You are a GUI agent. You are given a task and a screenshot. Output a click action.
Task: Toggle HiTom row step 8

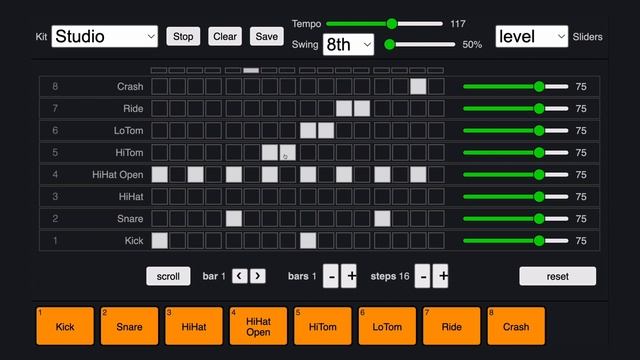[288, 153]
